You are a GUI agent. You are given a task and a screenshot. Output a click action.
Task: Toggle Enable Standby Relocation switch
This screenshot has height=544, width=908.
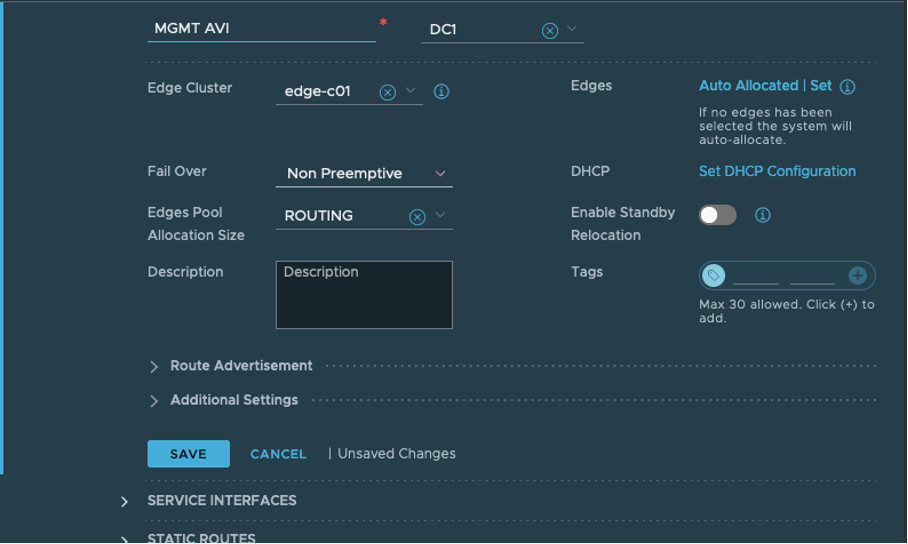[717, 215]
